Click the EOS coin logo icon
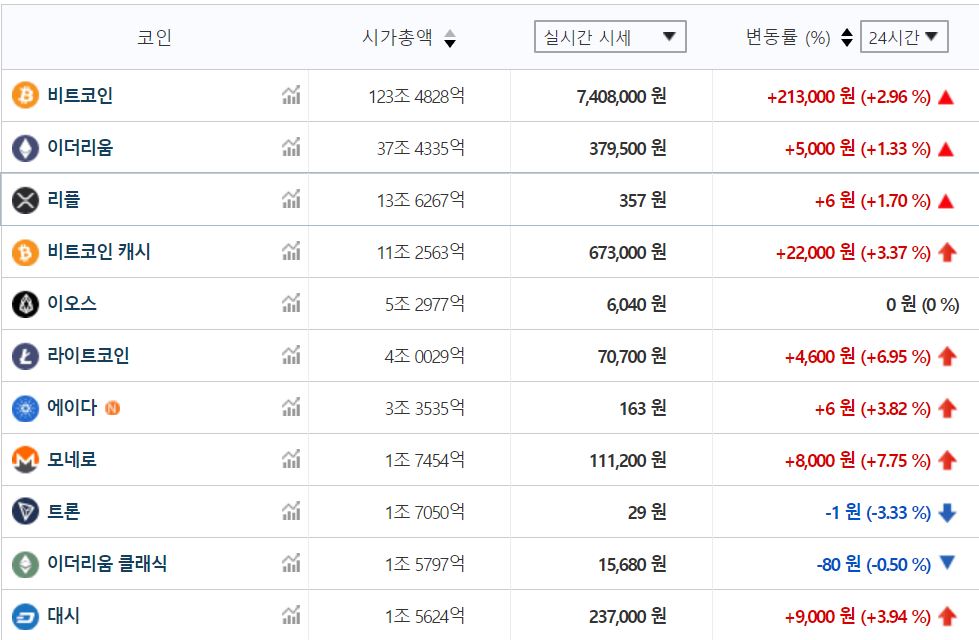979x640 pixels. [25, 304]
